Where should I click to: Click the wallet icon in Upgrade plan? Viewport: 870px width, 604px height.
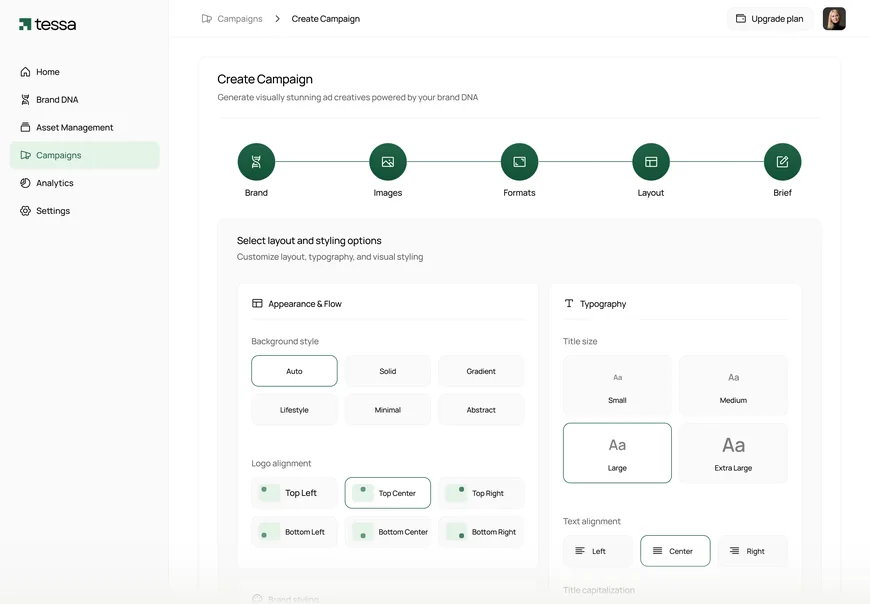pos(741,18)
